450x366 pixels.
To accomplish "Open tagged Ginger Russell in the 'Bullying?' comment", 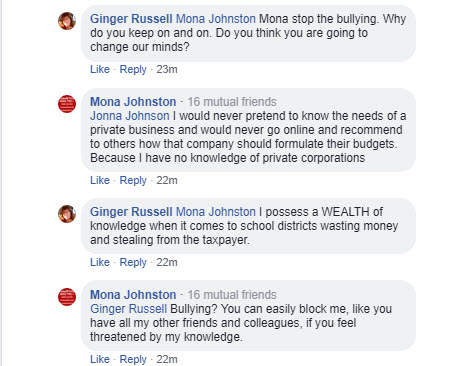I will [x=128, y=309].
